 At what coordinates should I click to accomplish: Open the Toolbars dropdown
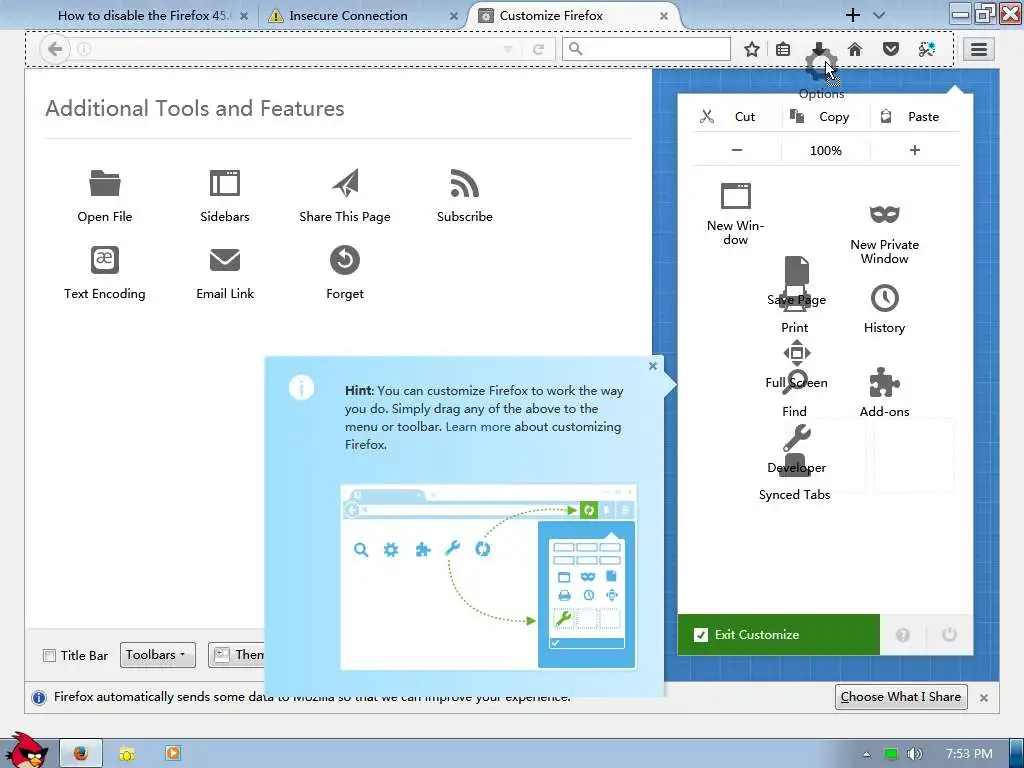coord(157,654)
